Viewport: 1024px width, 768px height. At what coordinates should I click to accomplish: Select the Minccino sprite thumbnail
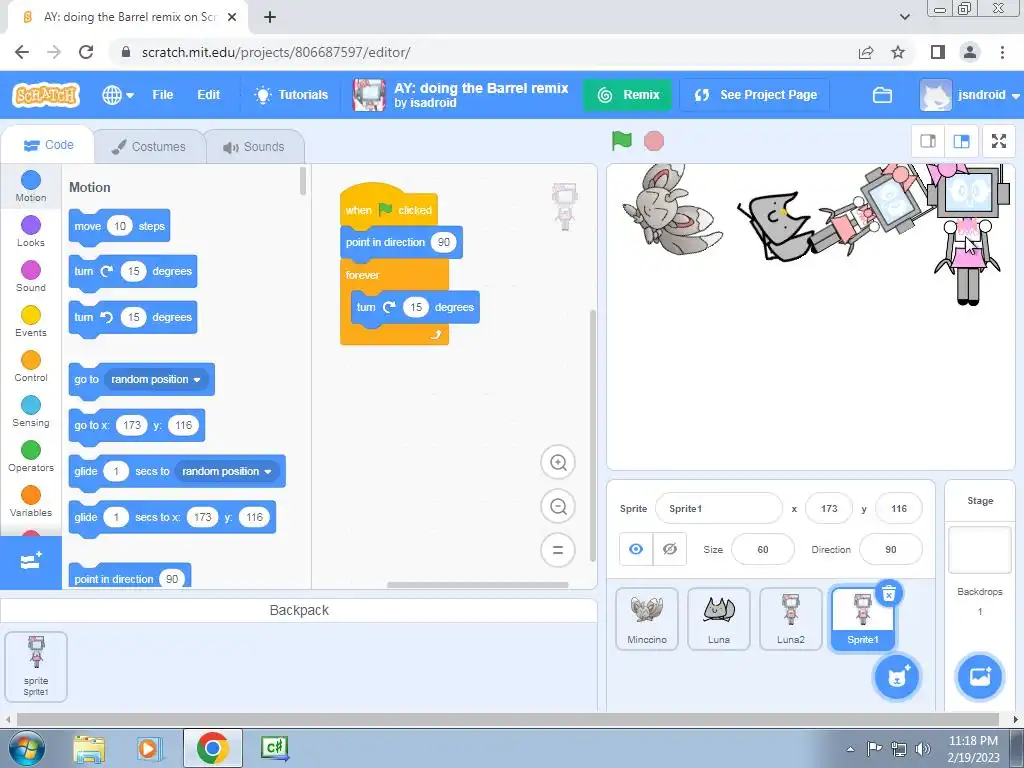click(647, 618)
